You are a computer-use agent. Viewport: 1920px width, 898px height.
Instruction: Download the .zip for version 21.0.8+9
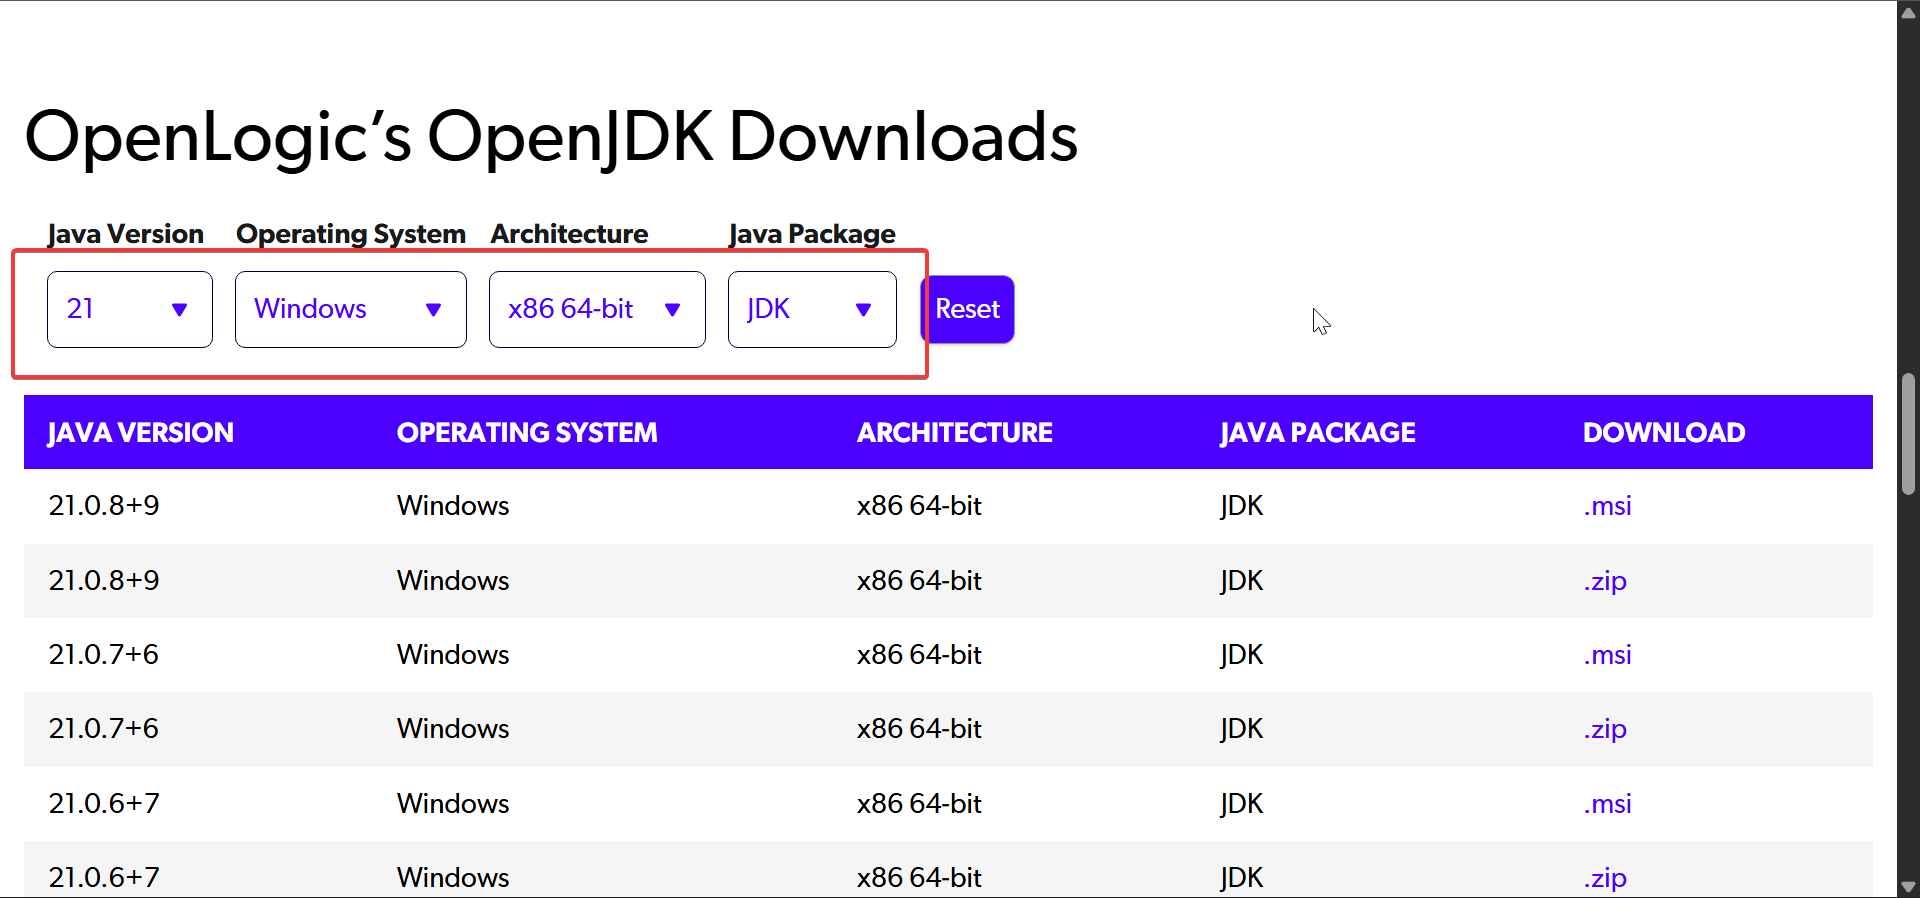click(1605, 581)
